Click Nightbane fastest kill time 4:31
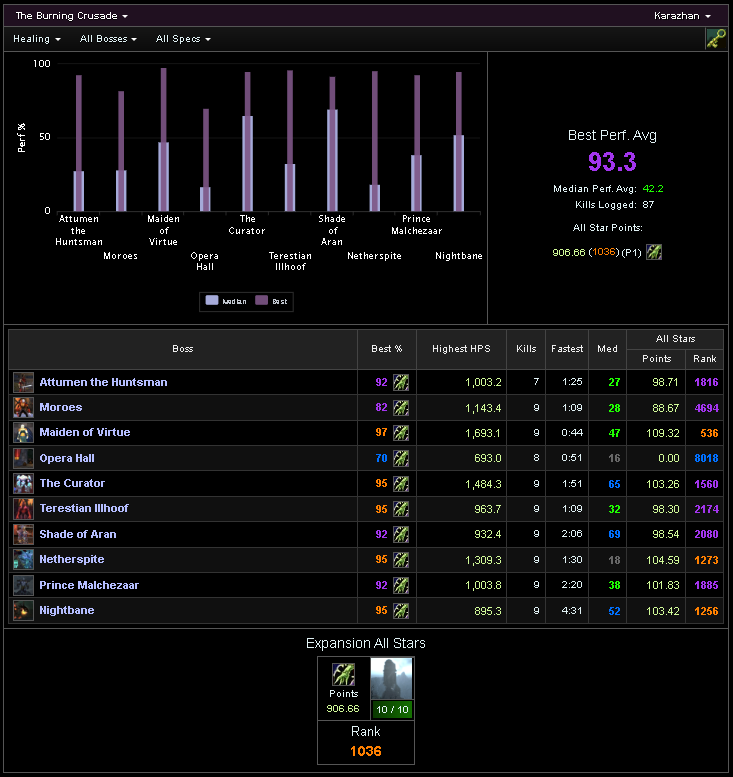Image resolution: width=733 pixels, height=777 pixels. click(571, 610)
